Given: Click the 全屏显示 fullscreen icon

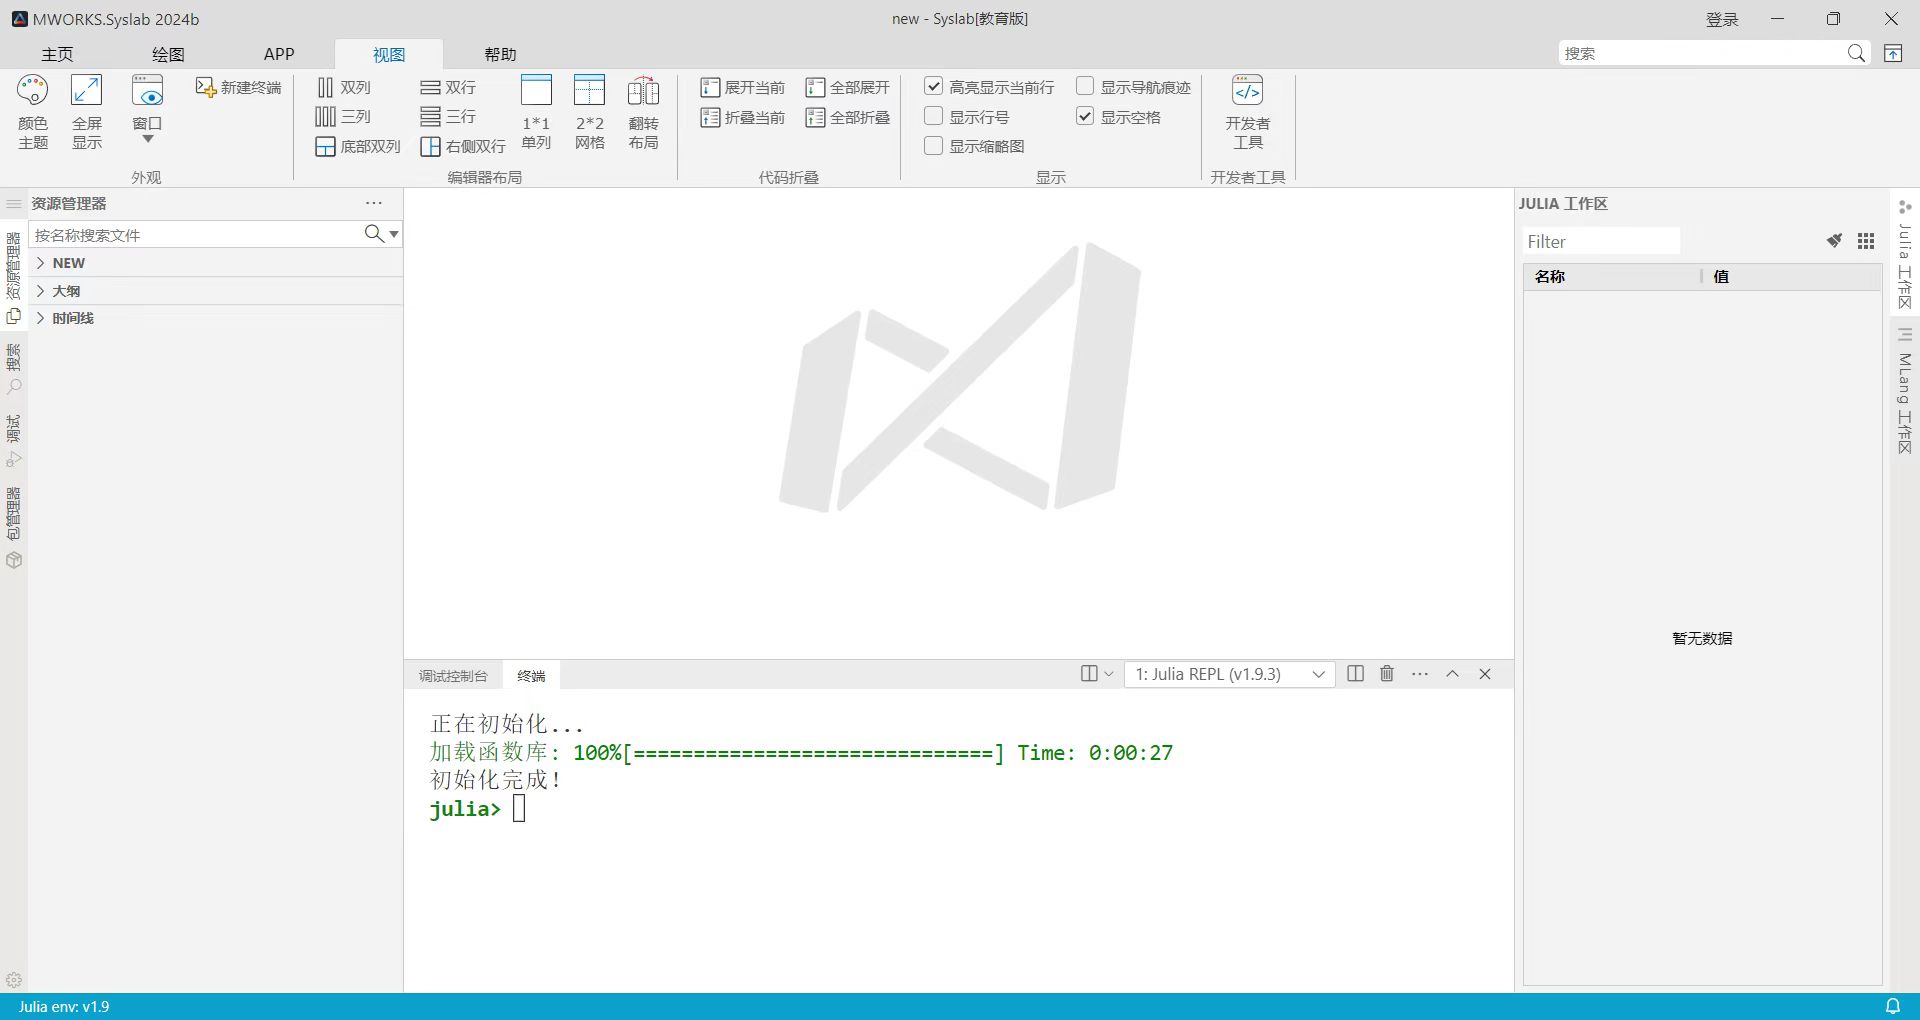Looking at the screenshot, I should click(x=87, y=111).
